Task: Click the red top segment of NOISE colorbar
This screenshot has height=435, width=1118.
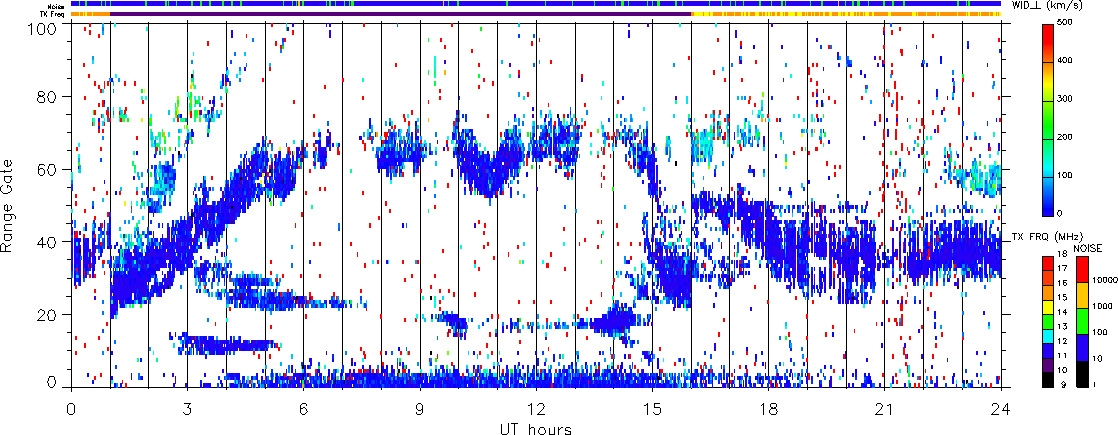Action: pos(1081,268)
